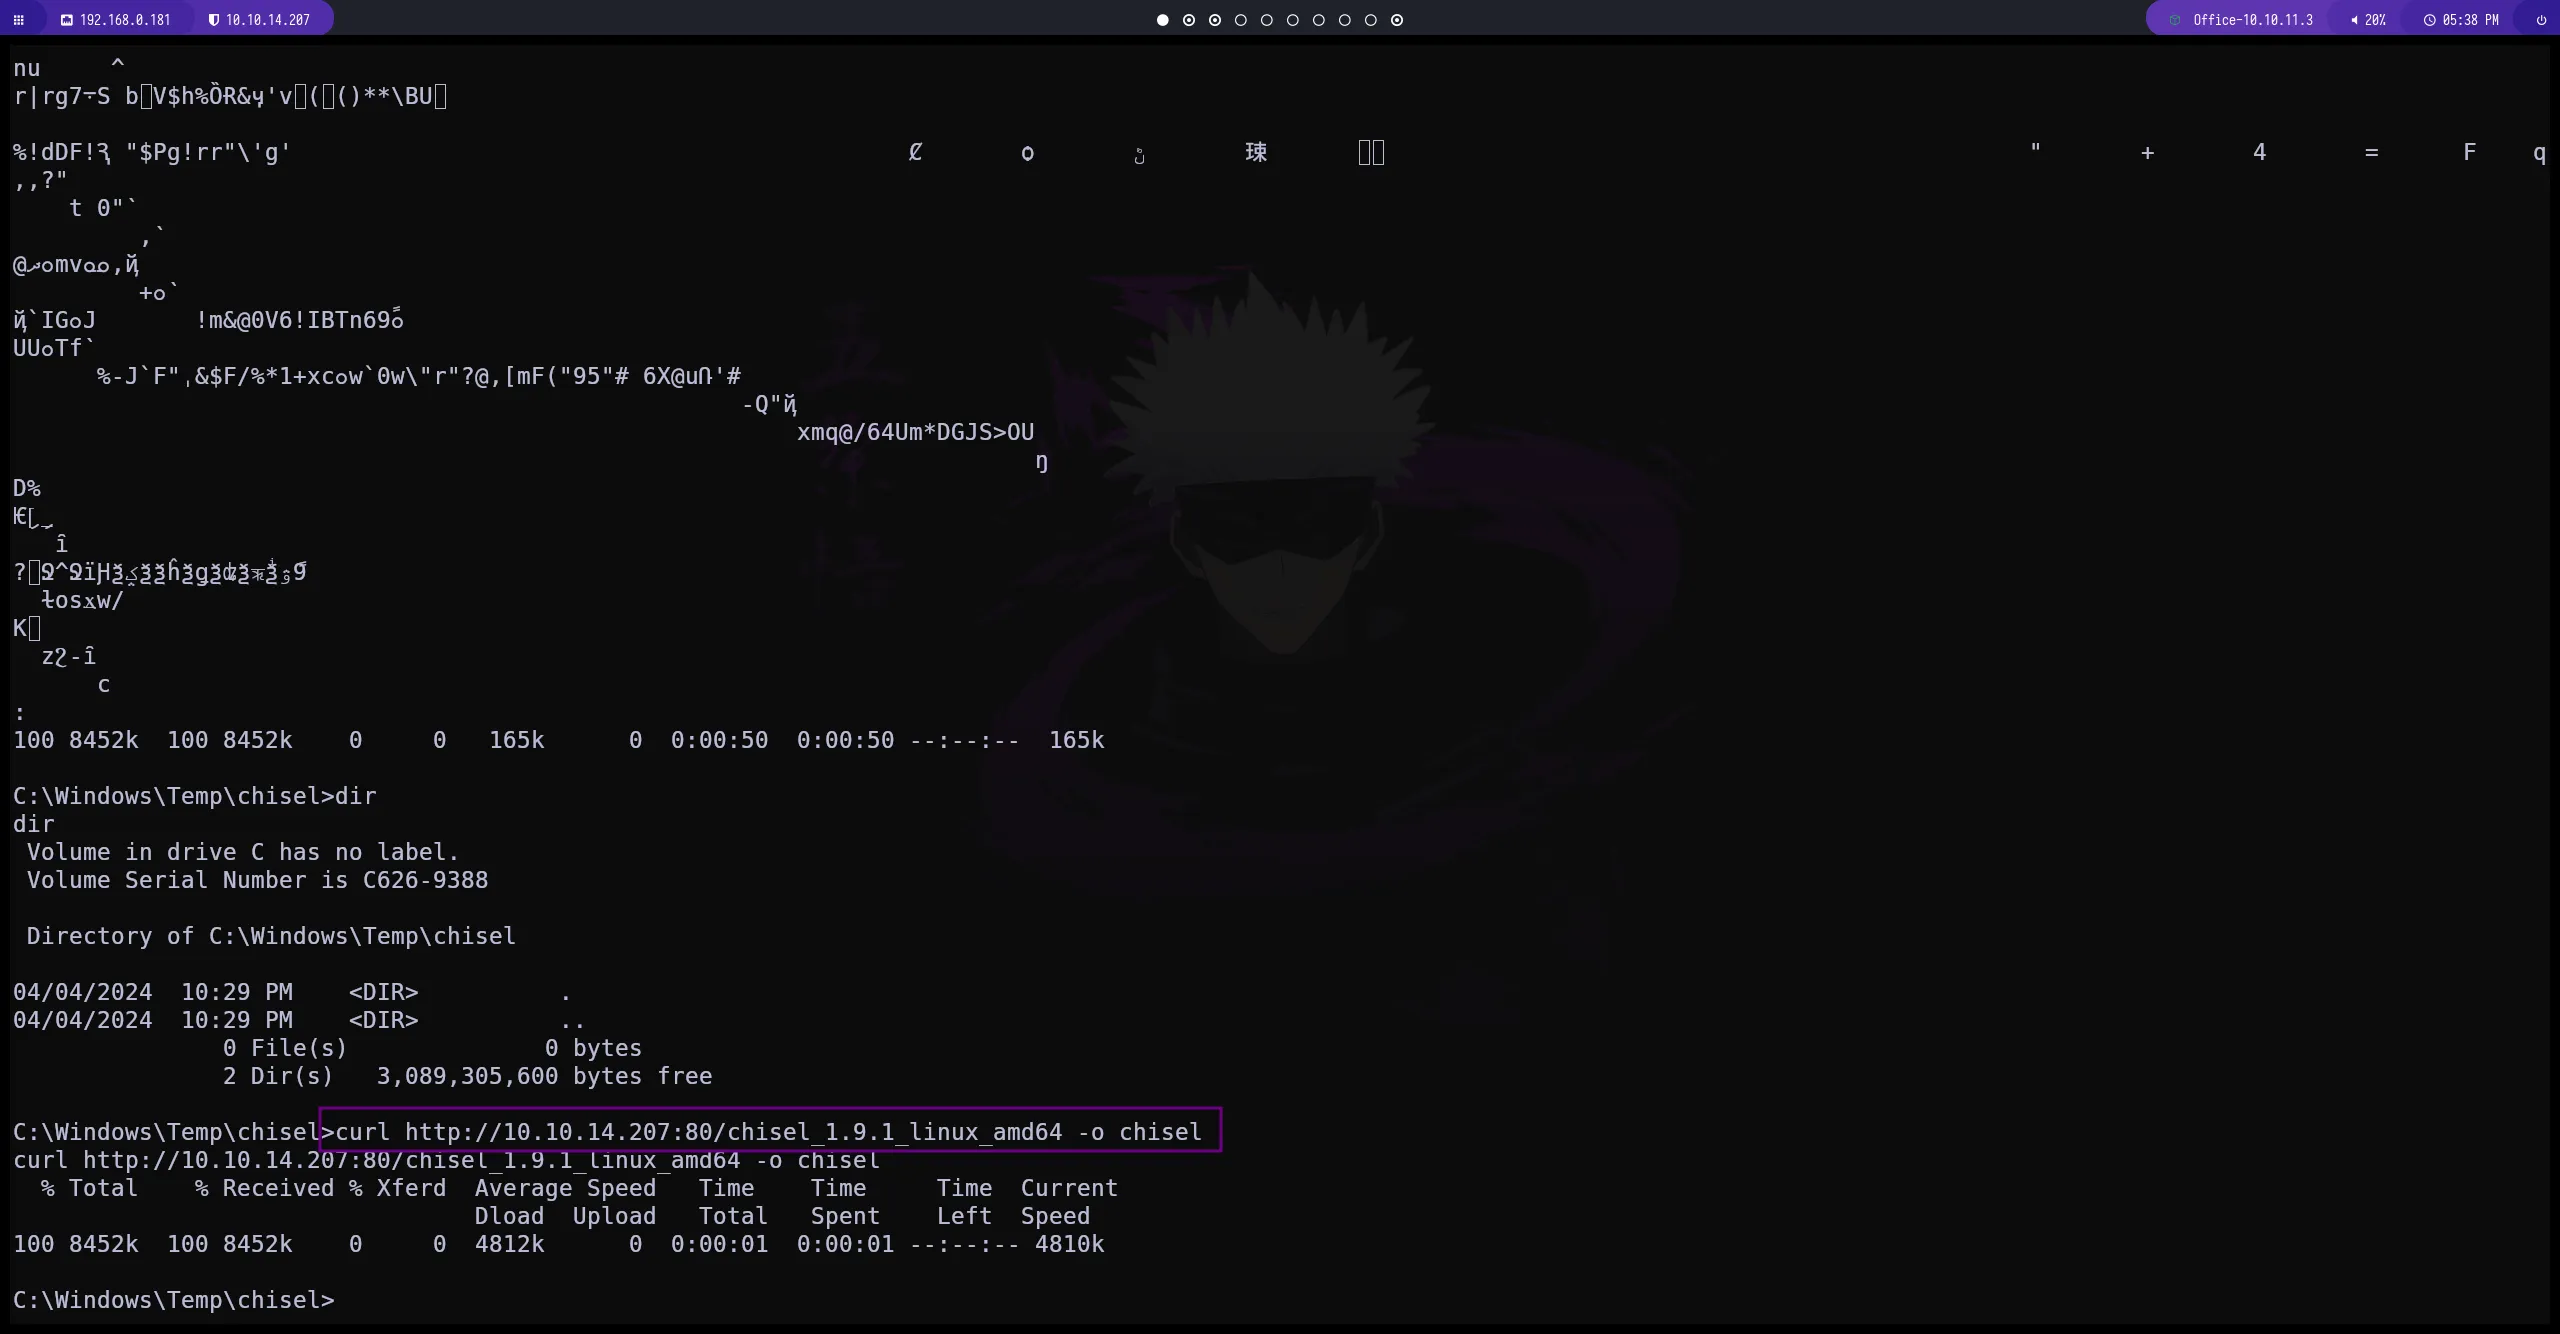Select the fourth empty workspace dot
Screen dimensions: 2560x1334
1241,20
